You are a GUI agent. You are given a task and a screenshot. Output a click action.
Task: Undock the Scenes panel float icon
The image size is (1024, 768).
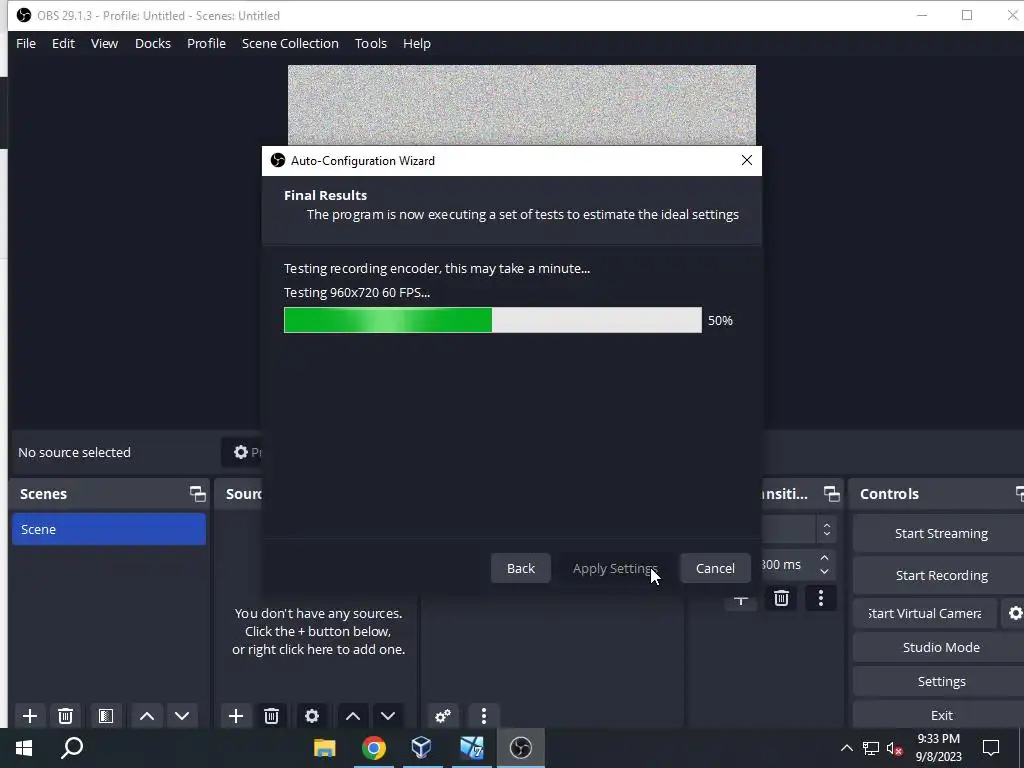[197, 494]
